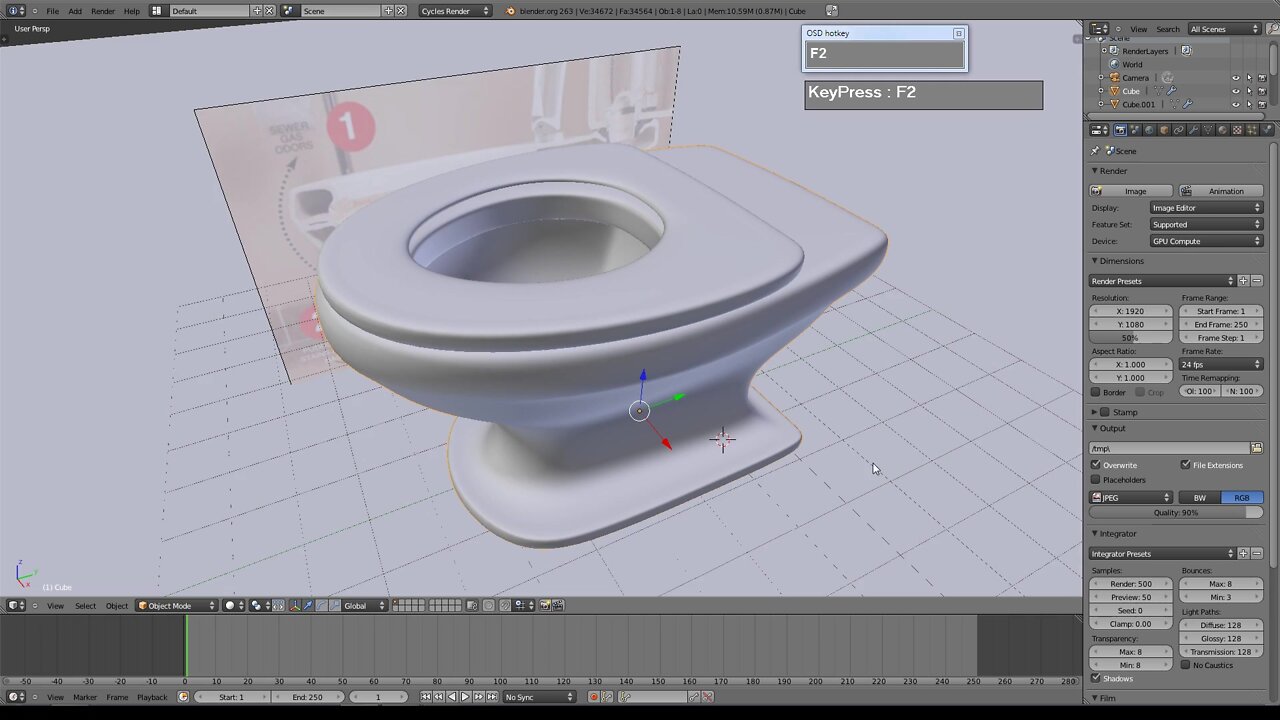Click the auto-keyframe record button
This screenshot has width=1280, height=720.
(x=593, y=697)
